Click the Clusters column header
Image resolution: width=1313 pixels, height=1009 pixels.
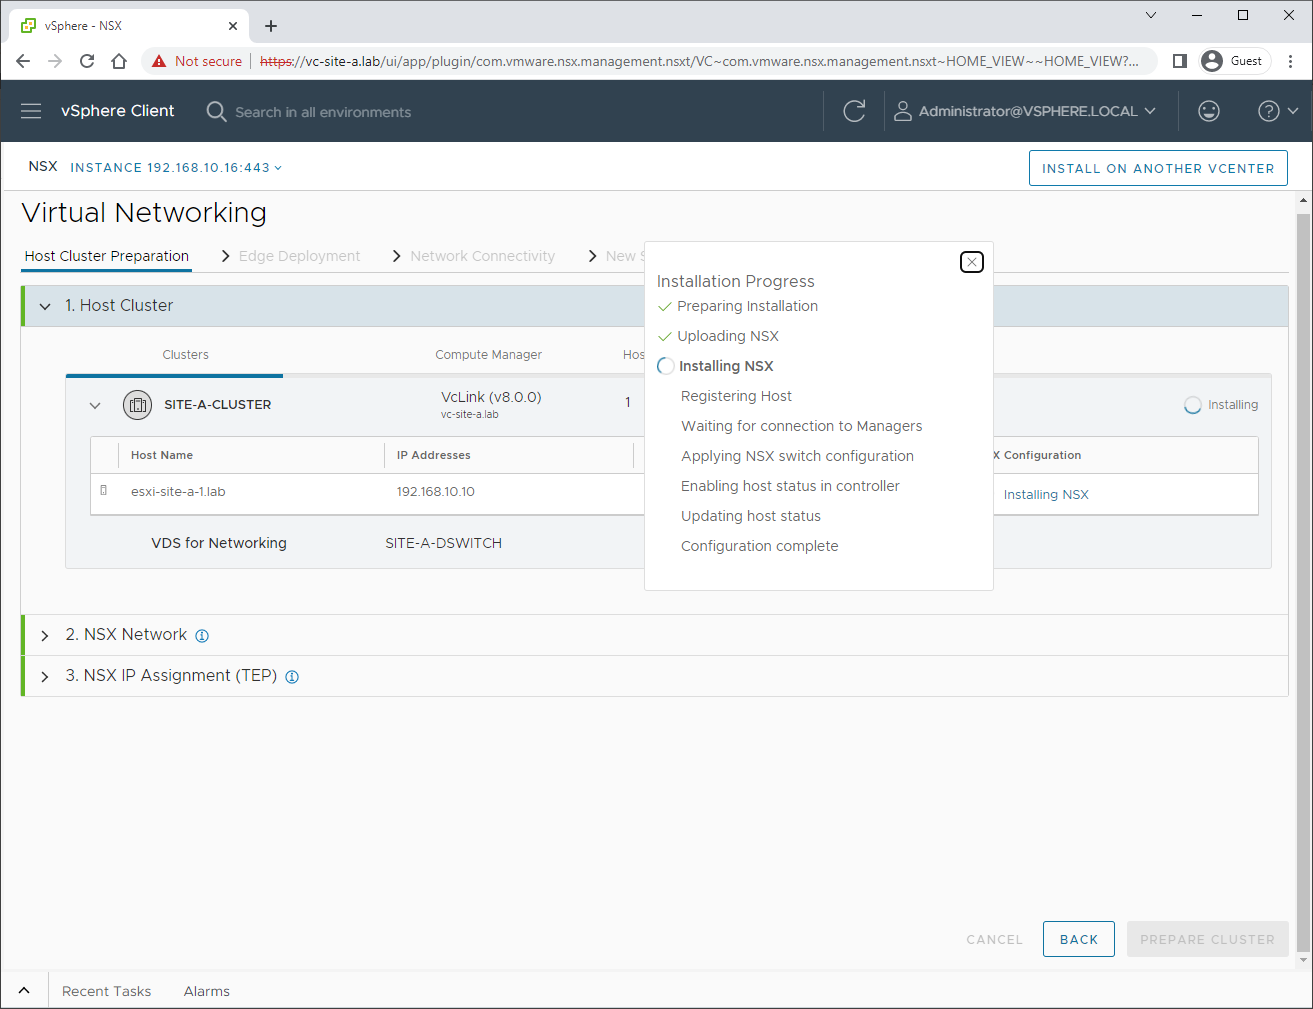pyautogui.click(x=186, y=355)
